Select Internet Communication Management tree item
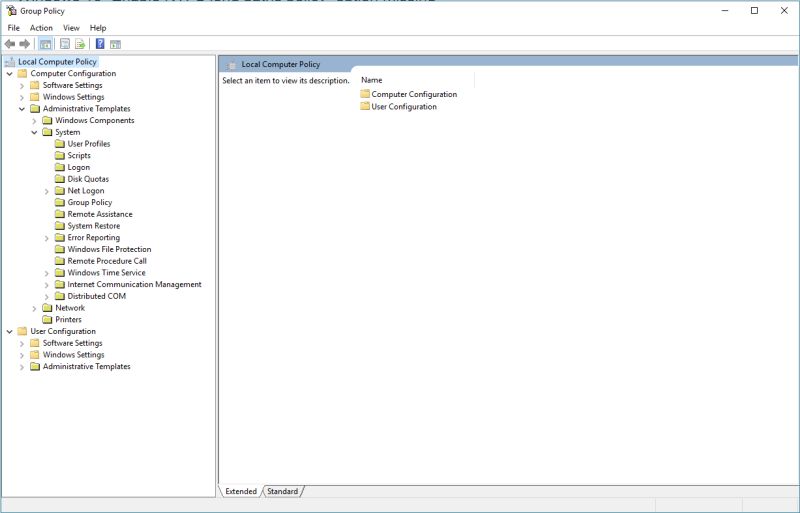This screenshot has height=513, width=800. (135, 284)
